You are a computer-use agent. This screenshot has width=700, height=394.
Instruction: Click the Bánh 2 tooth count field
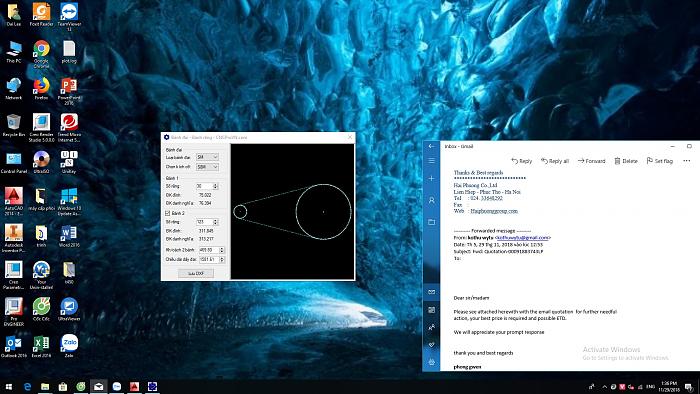pos(205,222)
